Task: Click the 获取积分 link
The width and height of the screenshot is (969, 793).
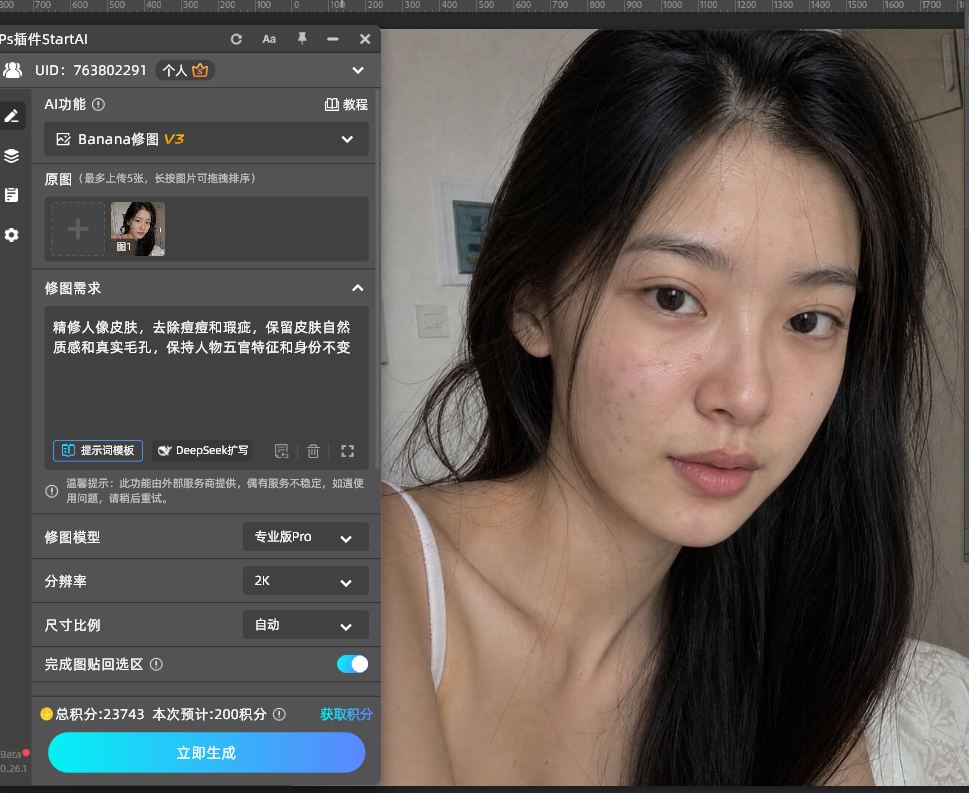Action: coord(346,715)
